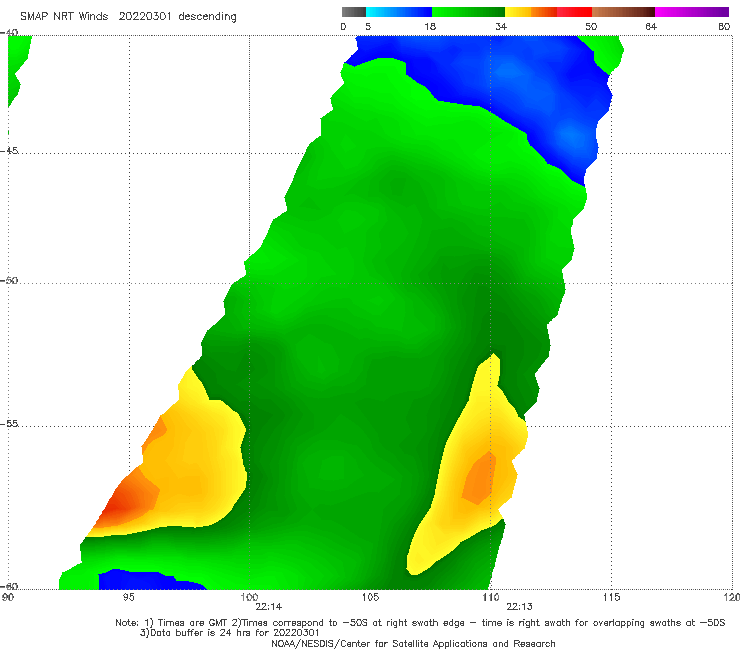740x650 pixels.
Task: Click the magenta-purple segment of the color scale
Action: (x=692, y=12)
